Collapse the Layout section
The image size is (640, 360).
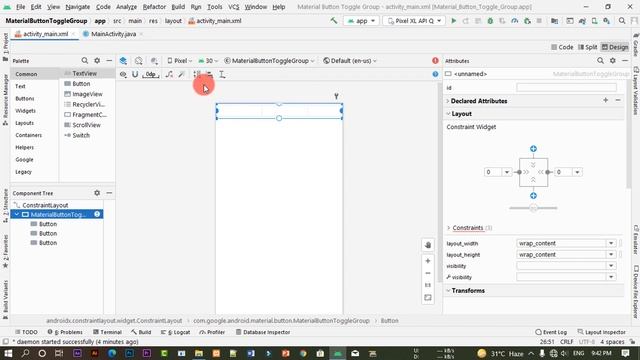[448, 114]
